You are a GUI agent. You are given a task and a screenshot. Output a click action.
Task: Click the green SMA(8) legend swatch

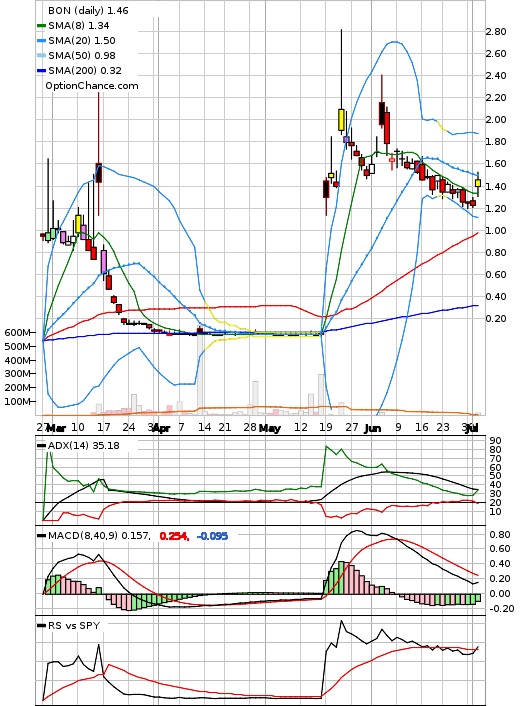(x=41, y=26)
